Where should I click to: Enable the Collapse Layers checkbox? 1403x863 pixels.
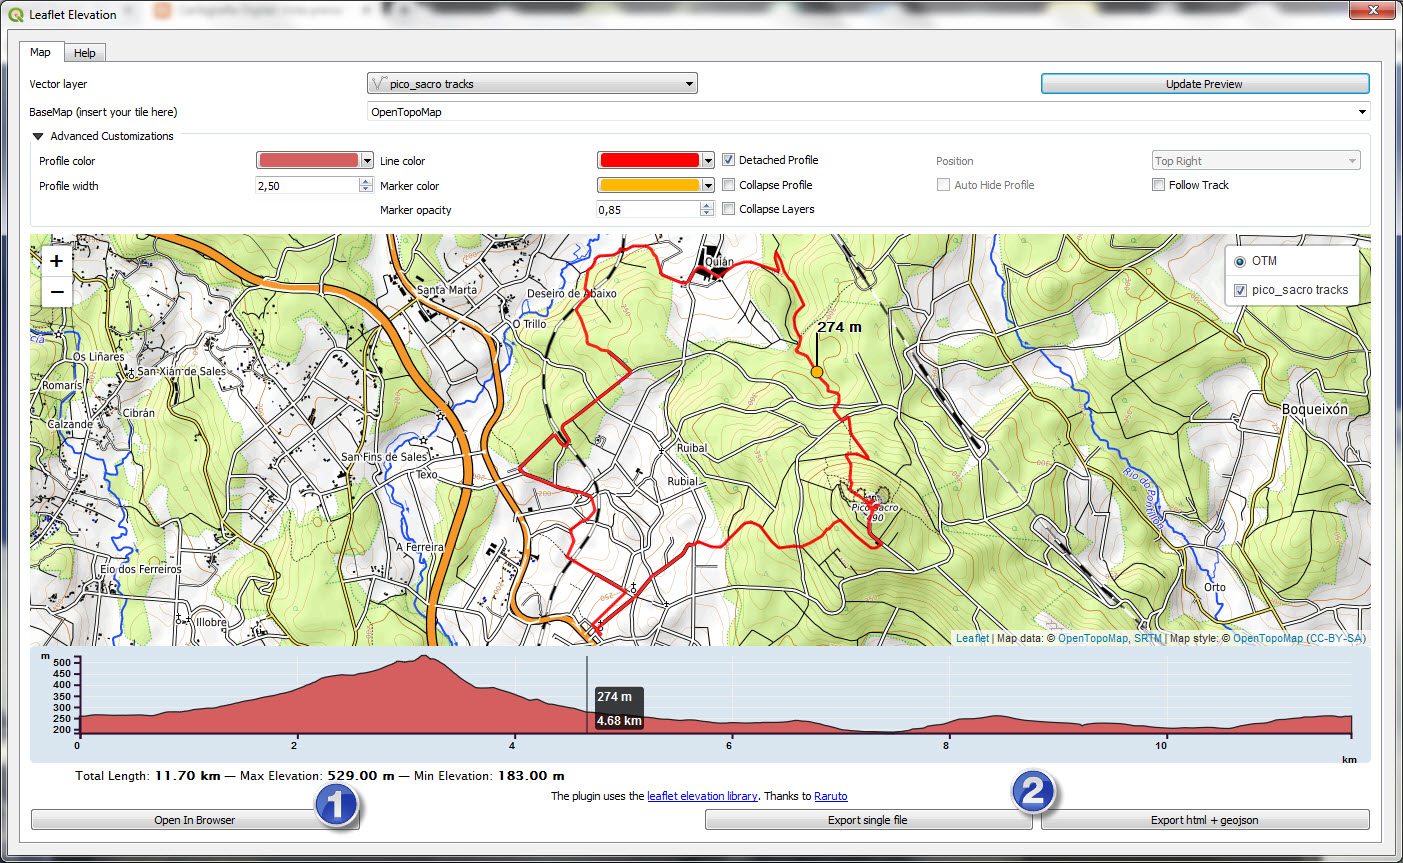point(729,209)
